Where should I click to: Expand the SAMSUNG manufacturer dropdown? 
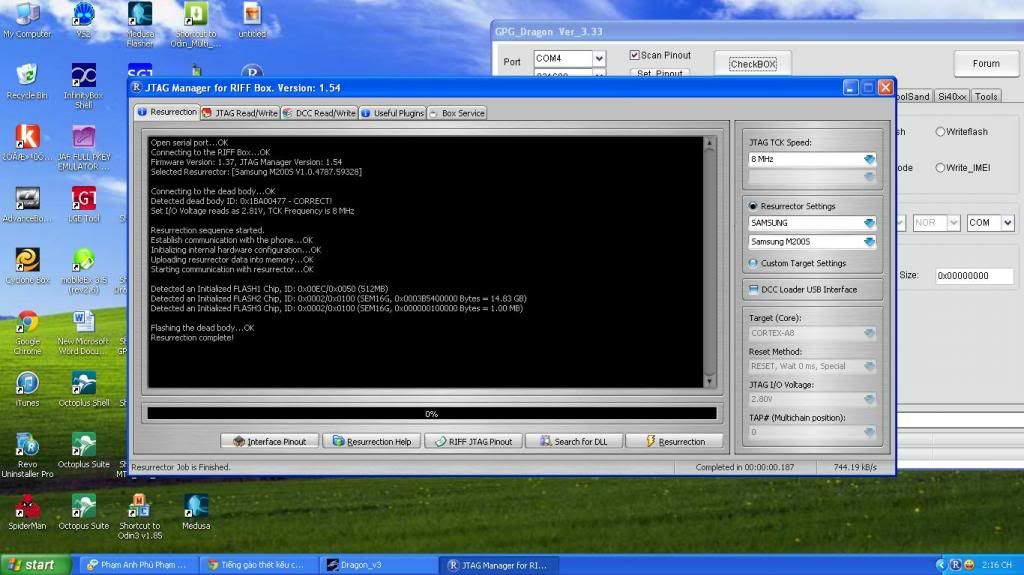869,223
